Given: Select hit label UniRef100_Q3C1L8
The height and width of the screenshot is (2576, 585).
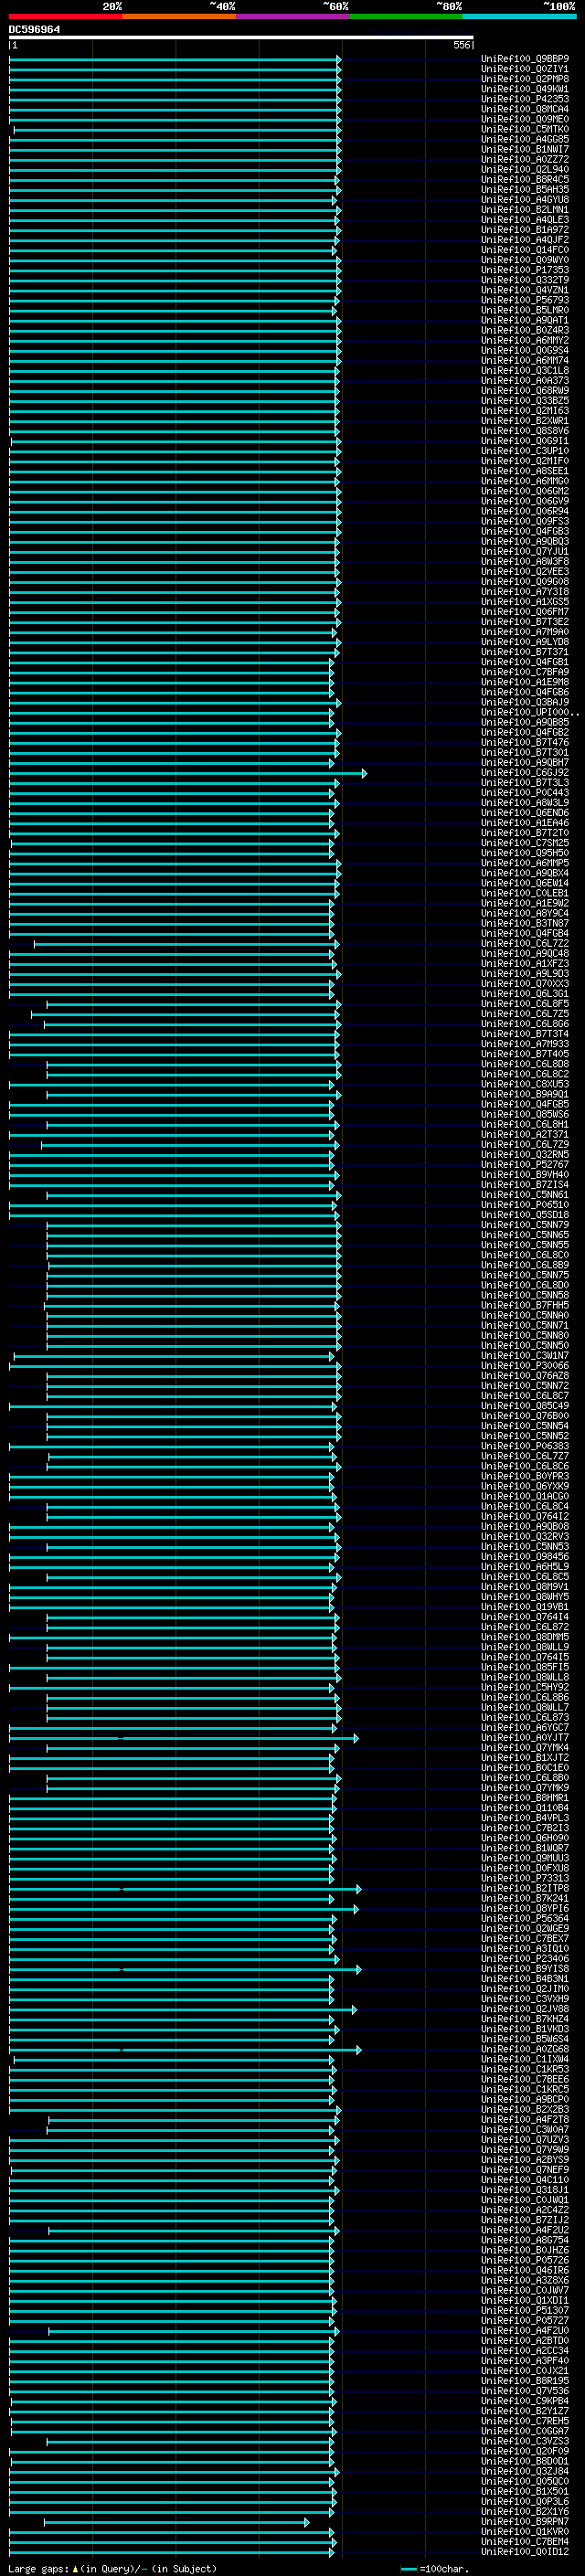Looking at the screenshot, I should click(x=525, y=370).
